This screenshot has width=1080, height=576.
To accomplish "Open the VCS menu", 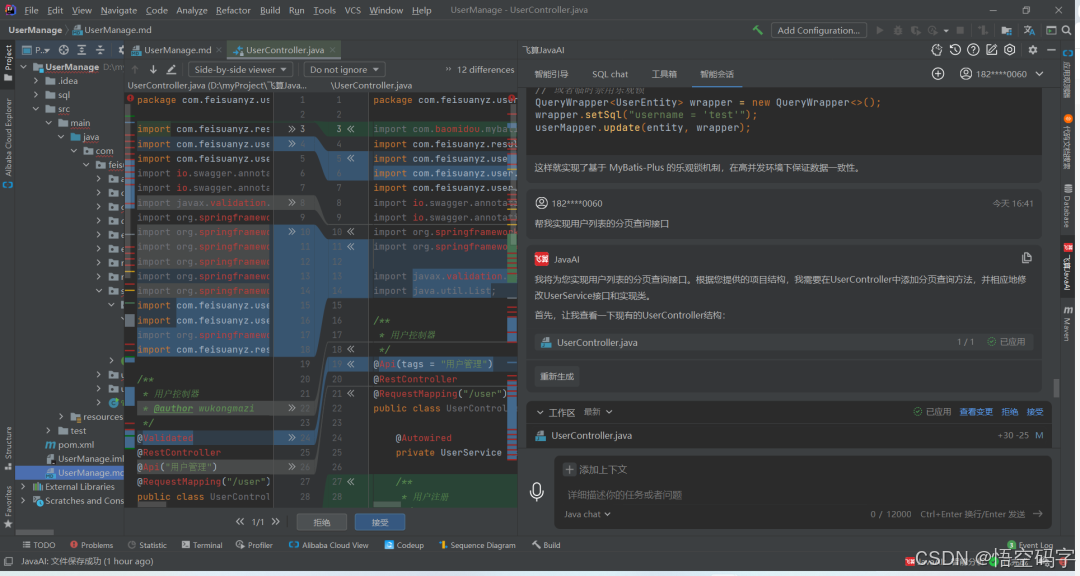I will pyautogui.click(x=353, y=10).
